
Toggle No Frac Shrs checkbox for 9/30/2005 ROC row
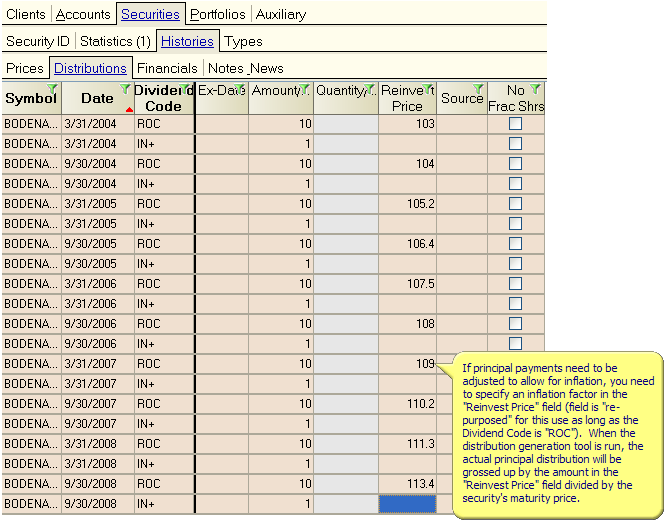point(515,244)
